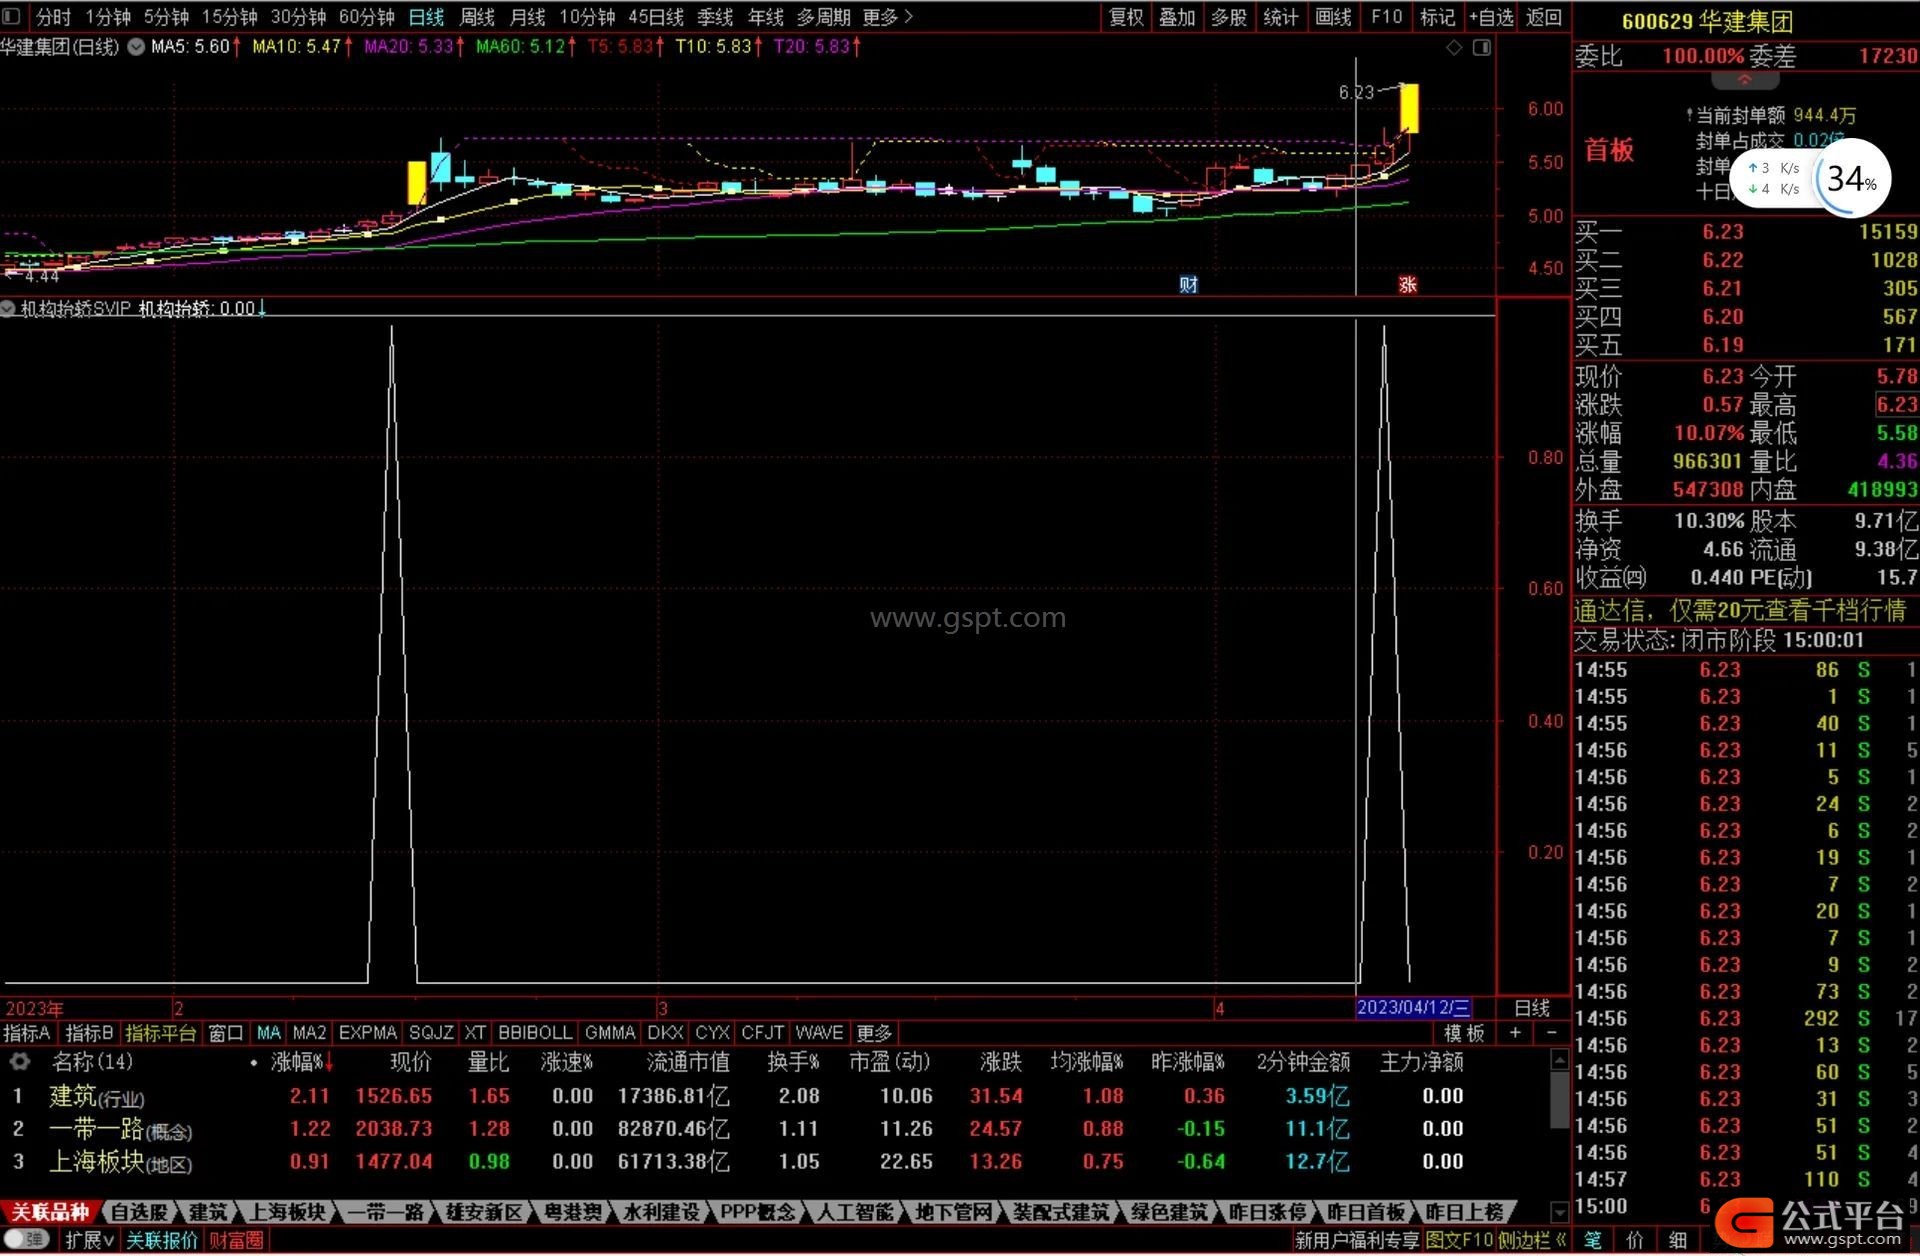1920x1256 pixels.
Task: Select the 关联品种 tab
Action: [x=49, y=1212]
